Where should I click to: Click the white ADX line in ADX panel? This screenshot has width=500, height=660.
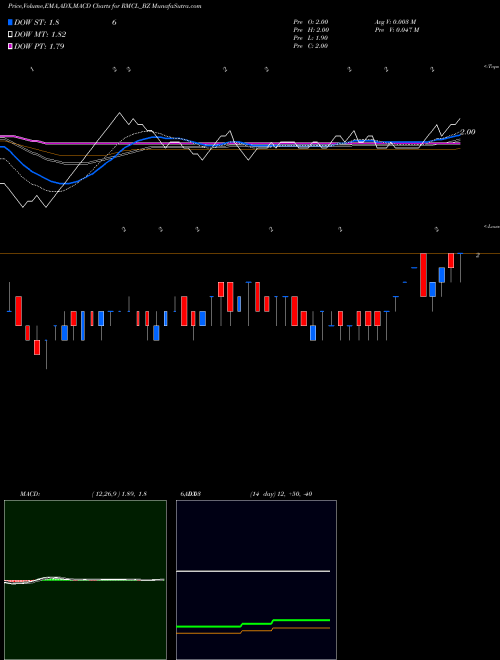click(x=253, y=571)
